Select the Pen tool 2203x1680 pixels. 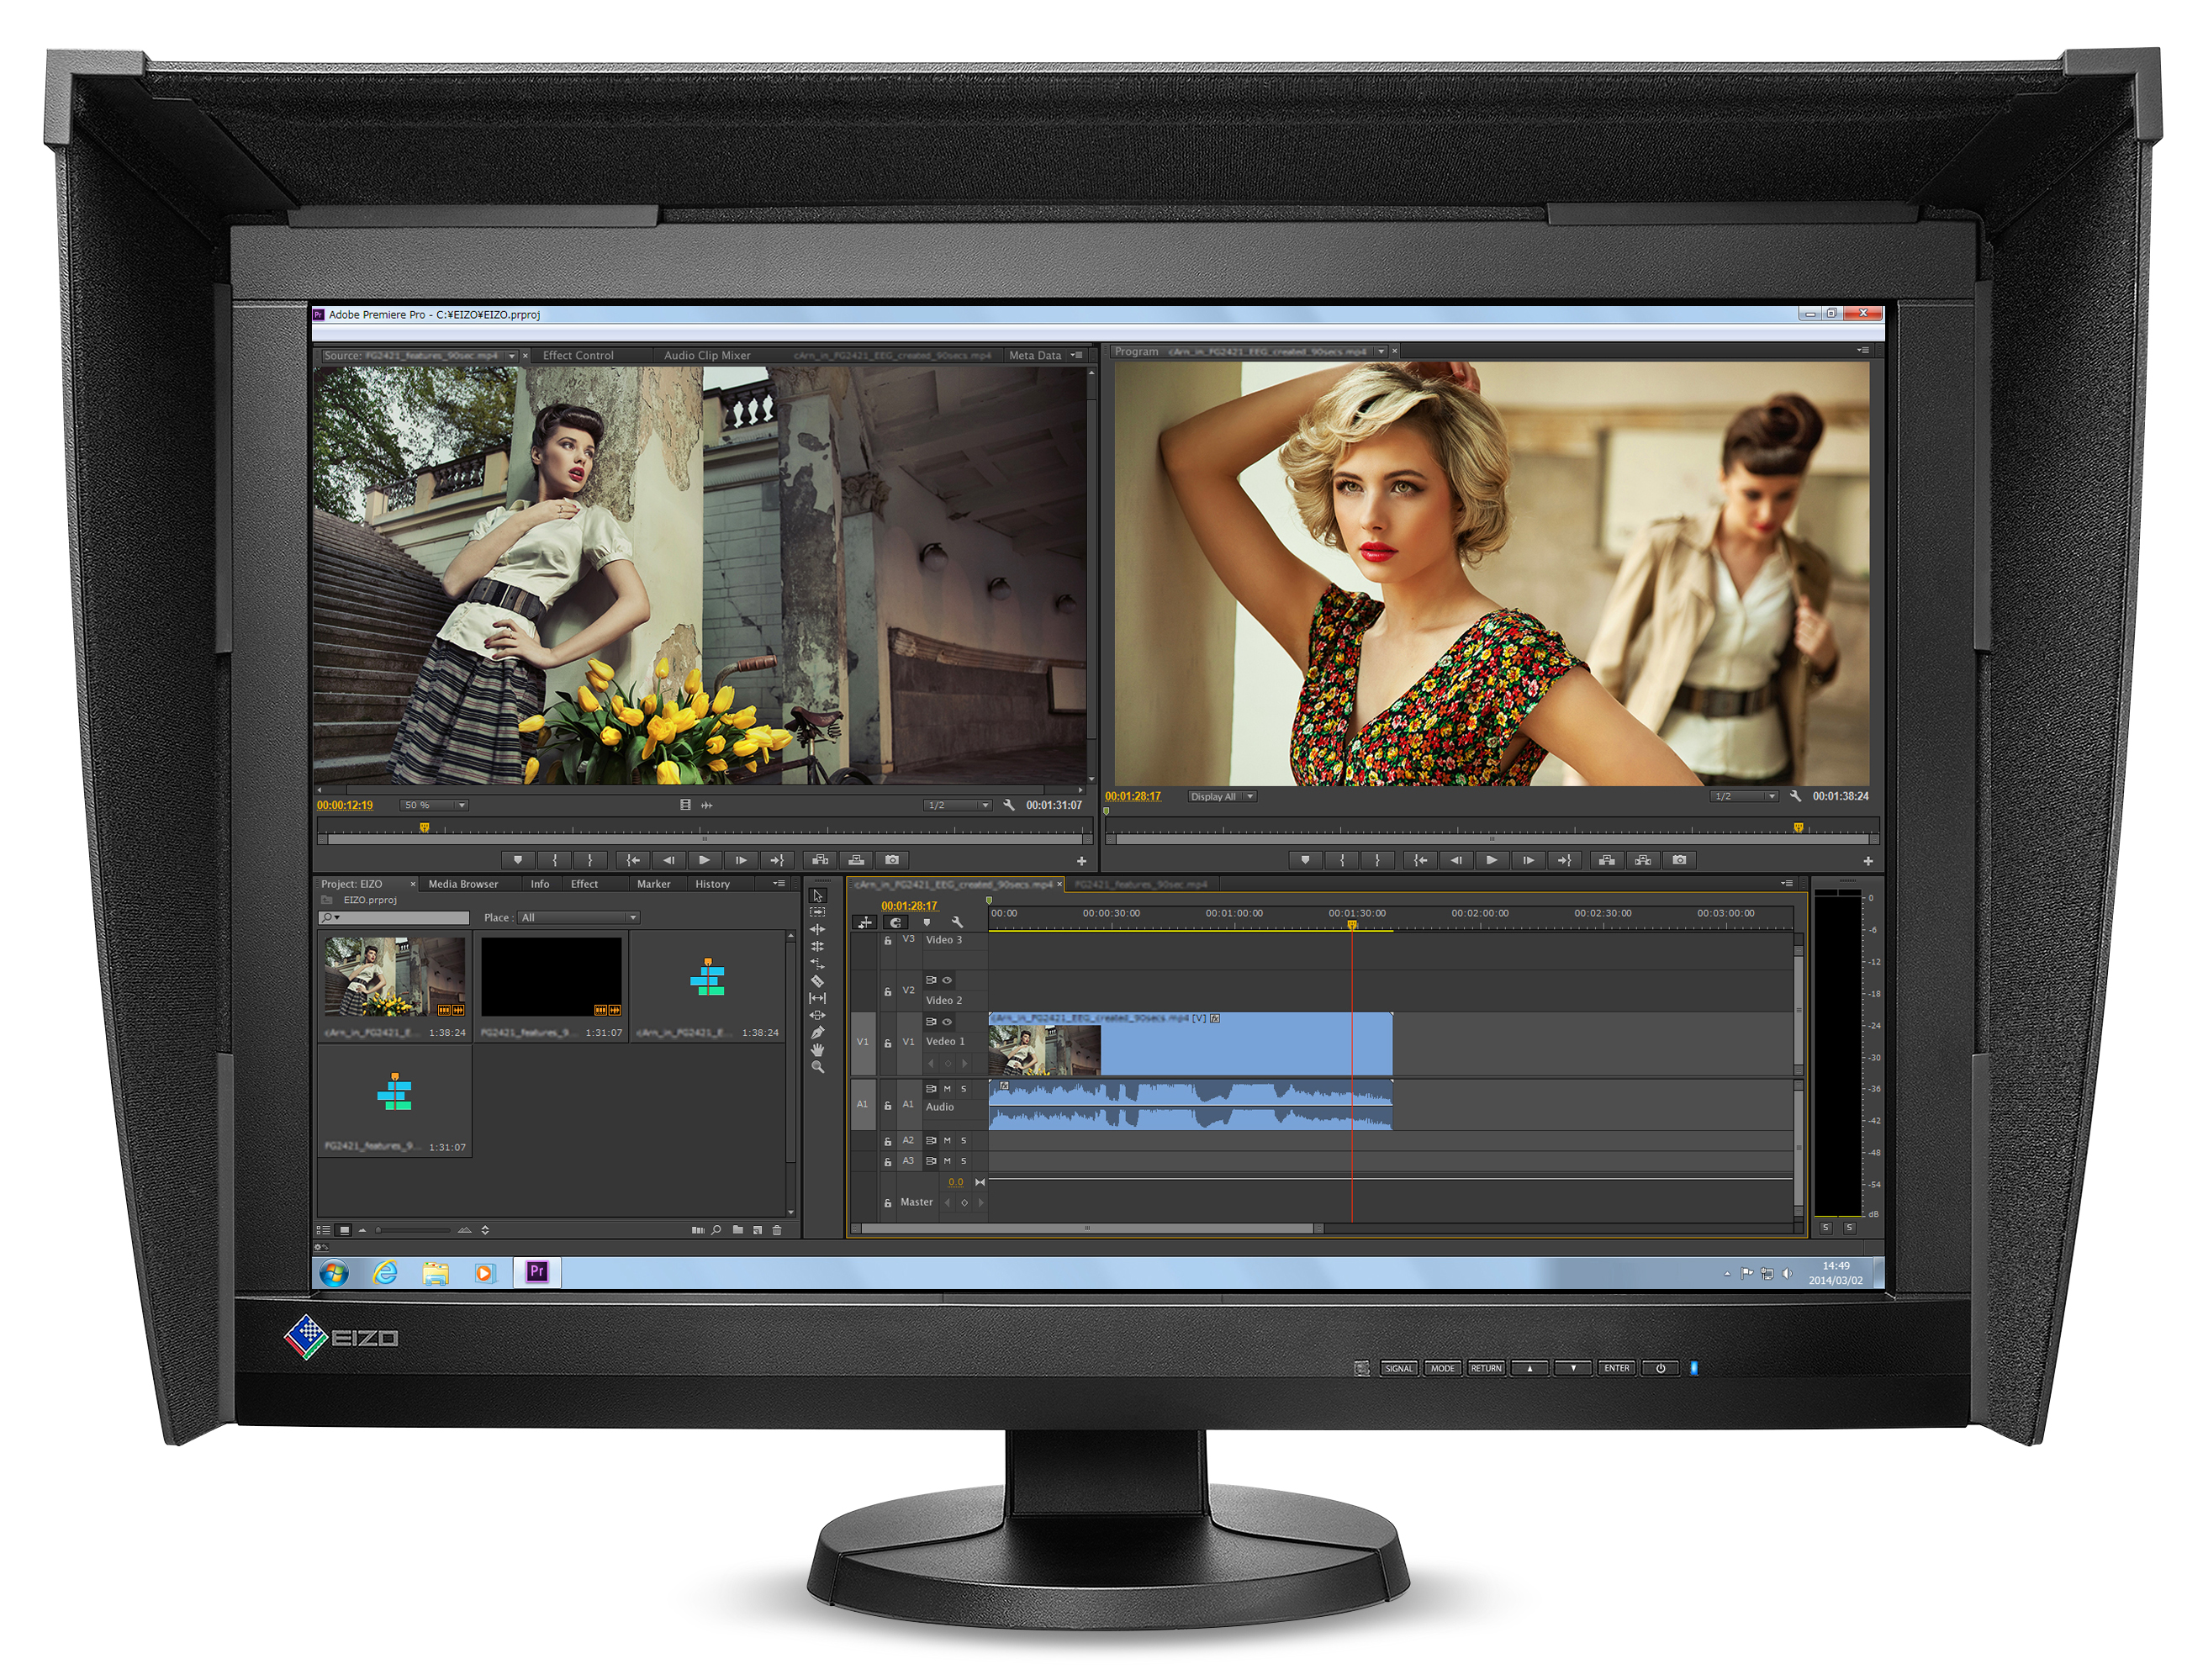[817, 1032]
